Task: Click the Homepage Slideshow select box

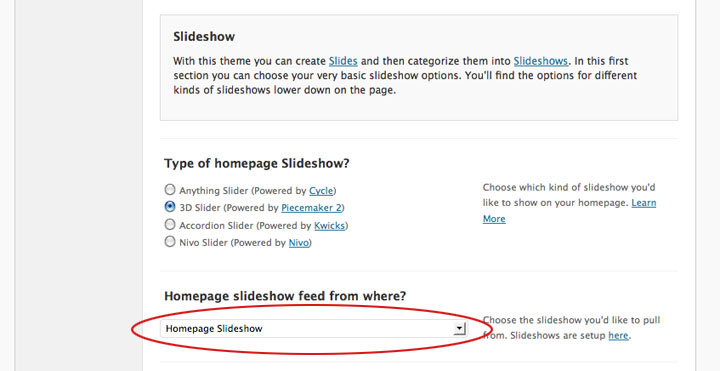Action: click(x=314, y=329)
